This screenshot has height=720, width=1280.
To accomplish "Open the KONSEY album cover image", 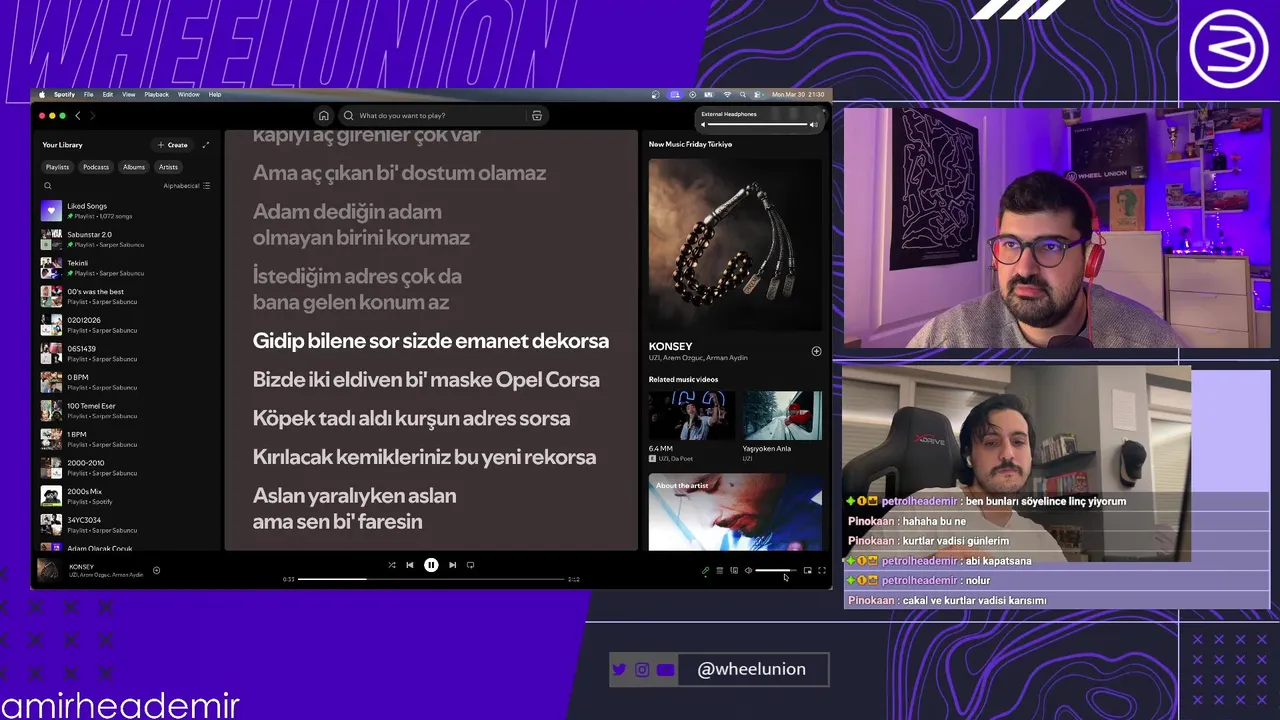I will (735, 245).
